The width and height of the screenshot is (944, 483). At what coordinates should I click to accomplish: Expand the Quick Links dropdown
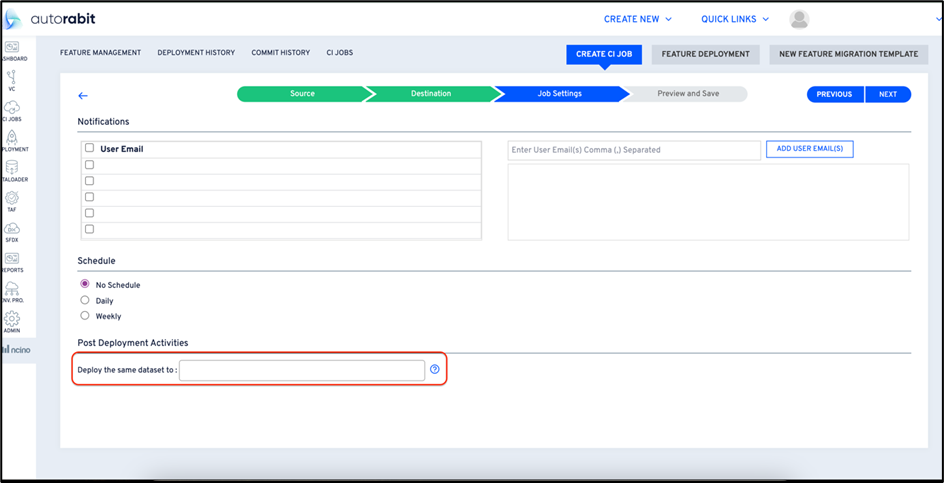pos(735,19)
